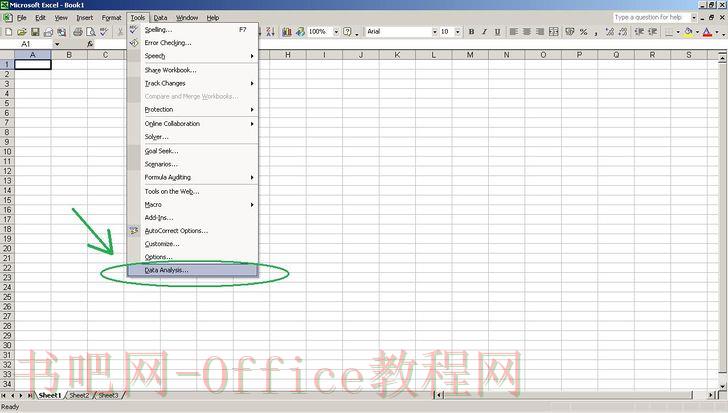Click the Print icon in the toolbar

(78, 32)
